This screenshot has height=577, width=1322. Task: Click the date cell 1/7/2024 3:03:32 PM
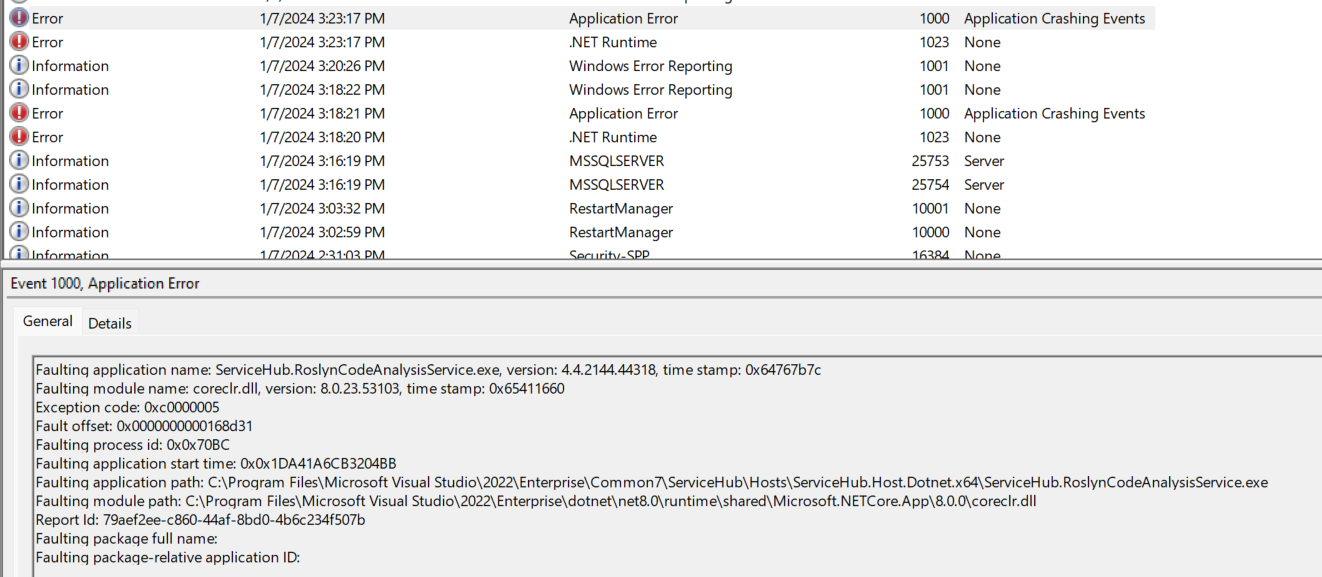click(x=322, y=208)
